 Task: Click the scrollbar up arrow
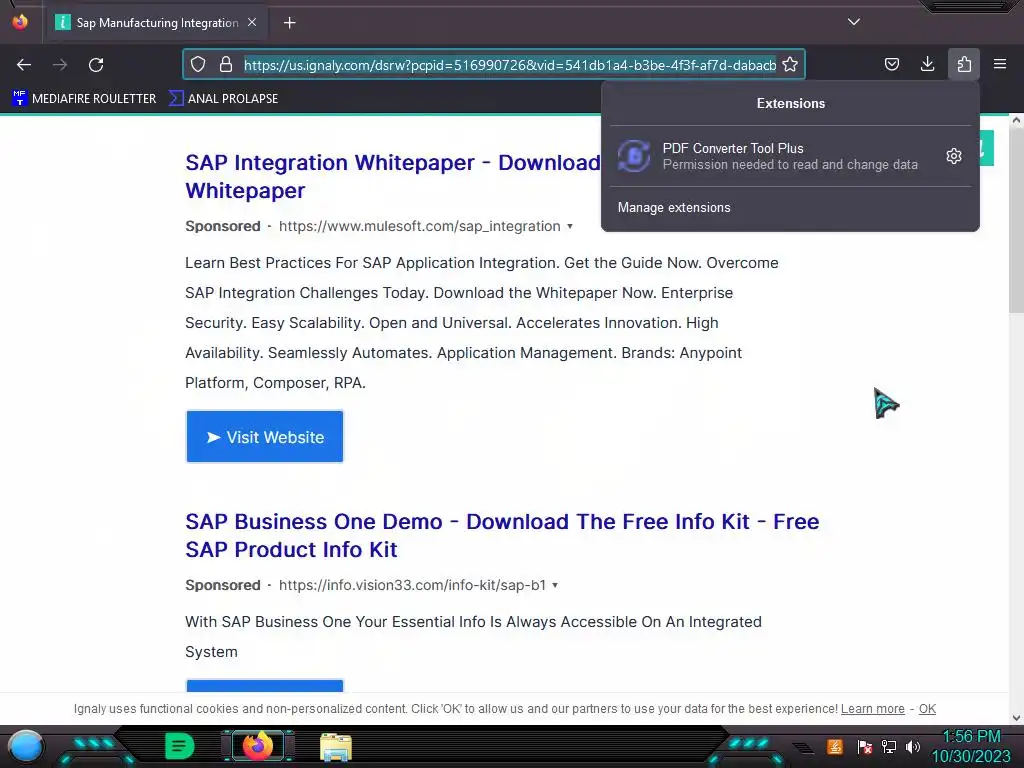click(1016, 120)
